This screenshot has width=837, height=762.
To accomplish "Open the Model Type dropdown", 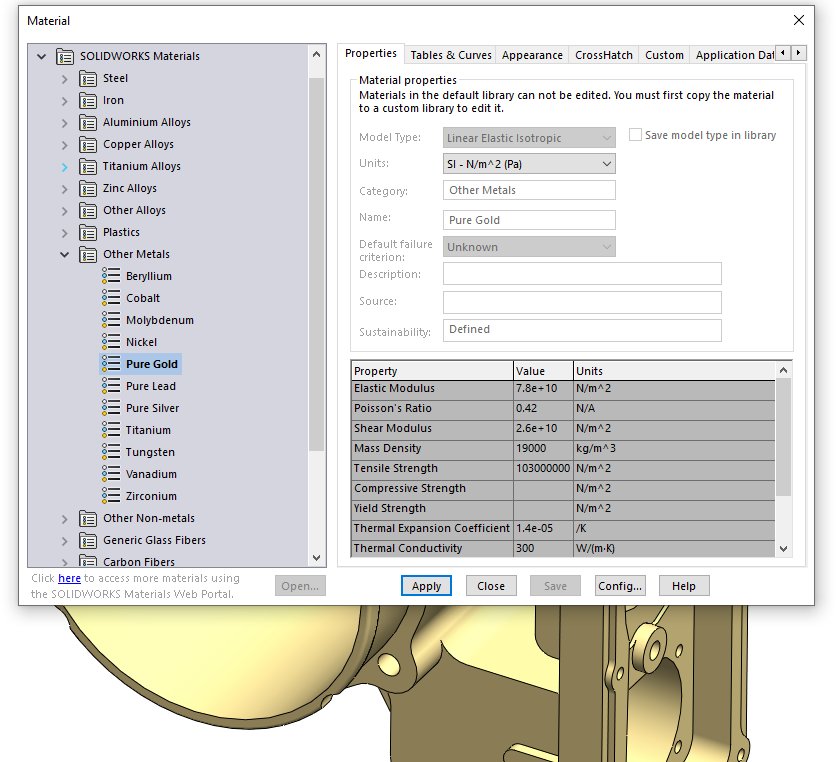I will (x=529, y=138).
